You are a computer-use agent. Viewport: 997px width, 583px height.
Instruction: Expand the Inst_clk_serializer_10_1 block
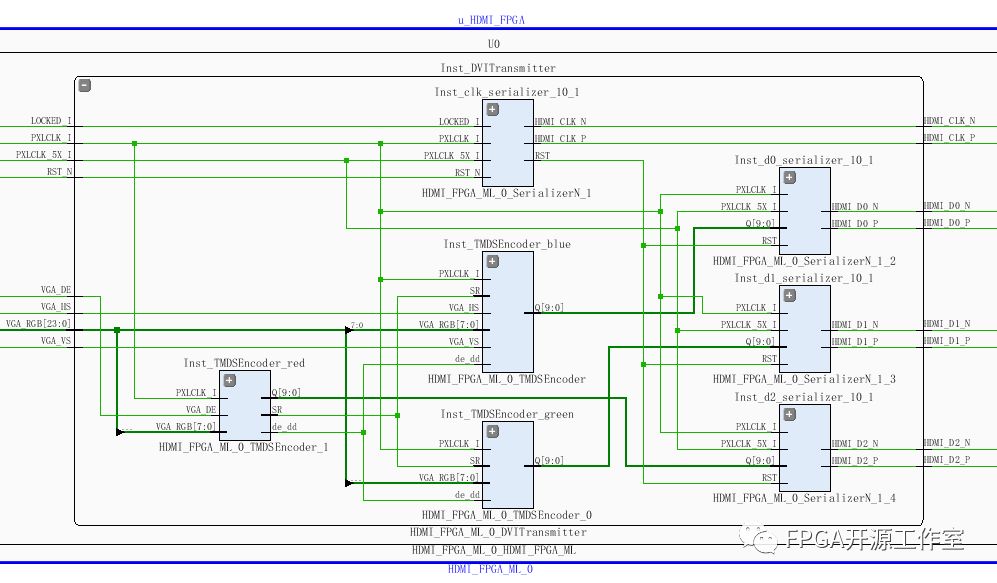(492, 108)
